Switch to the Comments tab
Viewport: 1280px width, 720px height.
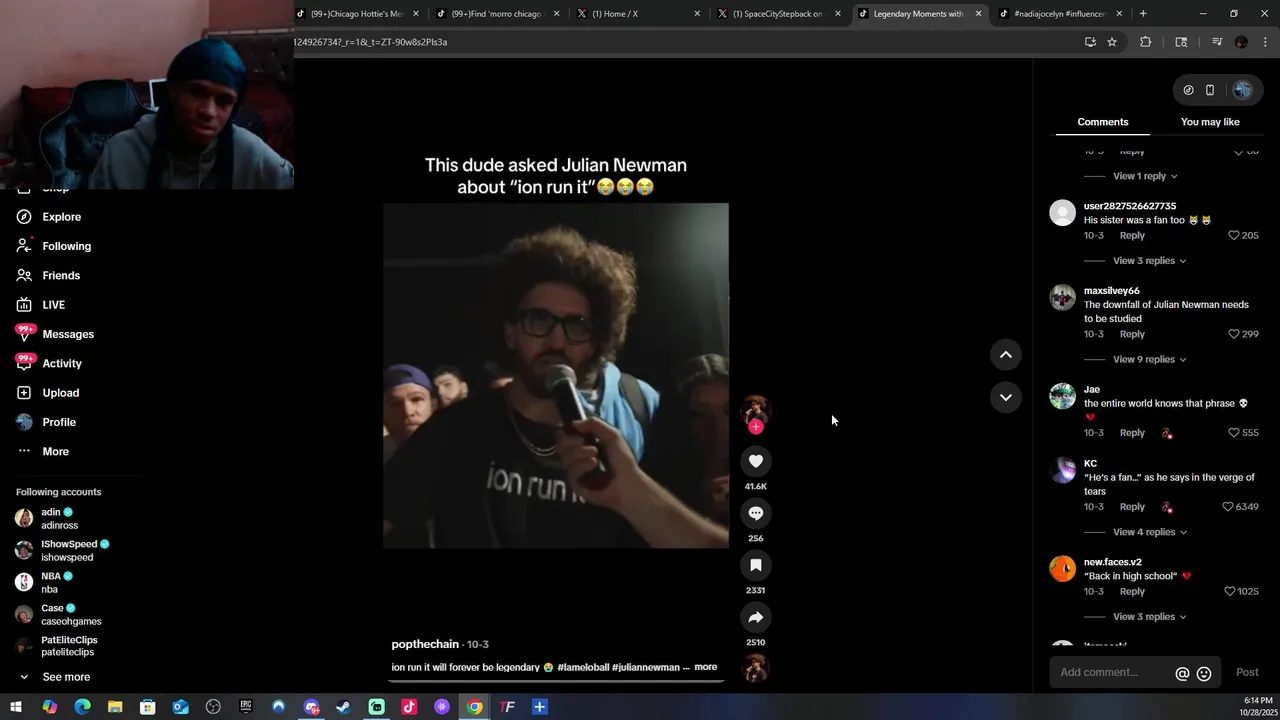coord(1102,122)
